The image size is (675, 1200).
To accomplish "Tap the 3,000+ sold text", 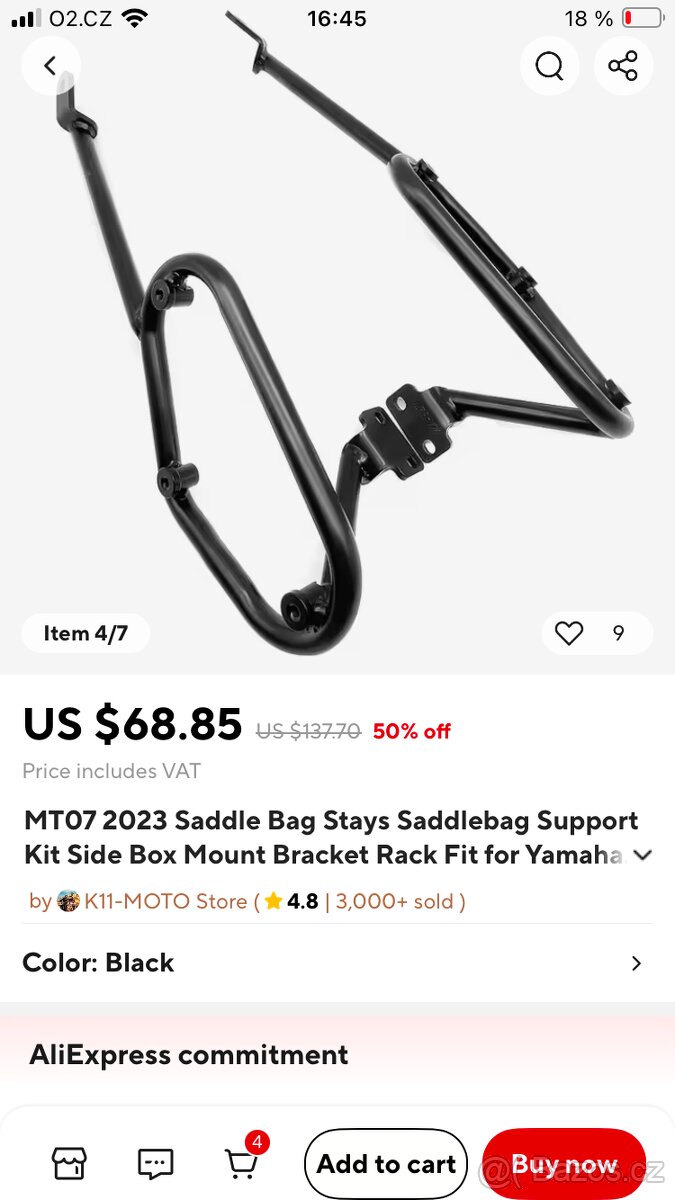I will pos(394,901).
